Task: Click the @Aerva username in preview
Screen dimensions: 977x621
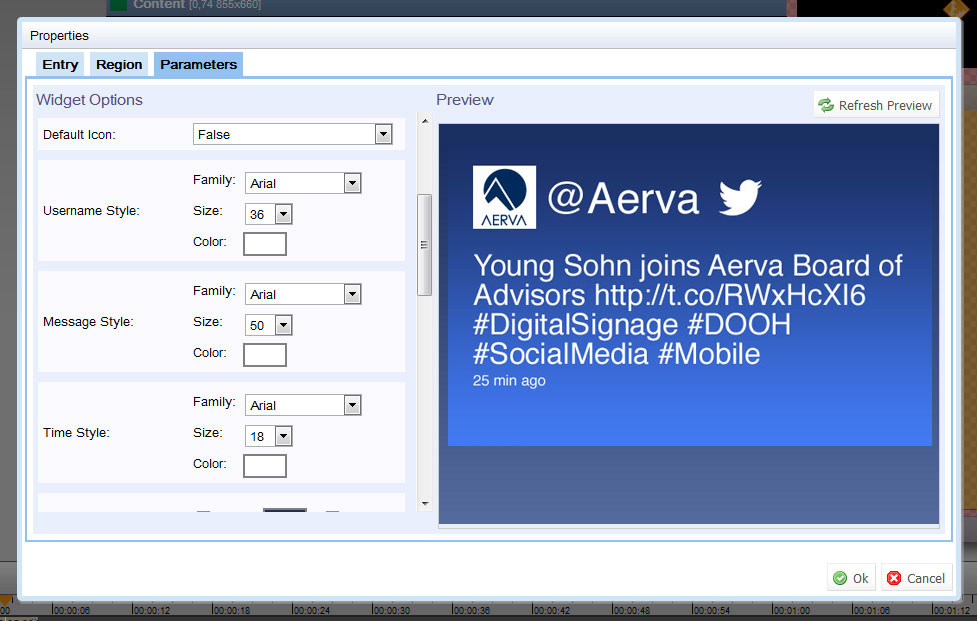Action: click(x=623, y=198)
